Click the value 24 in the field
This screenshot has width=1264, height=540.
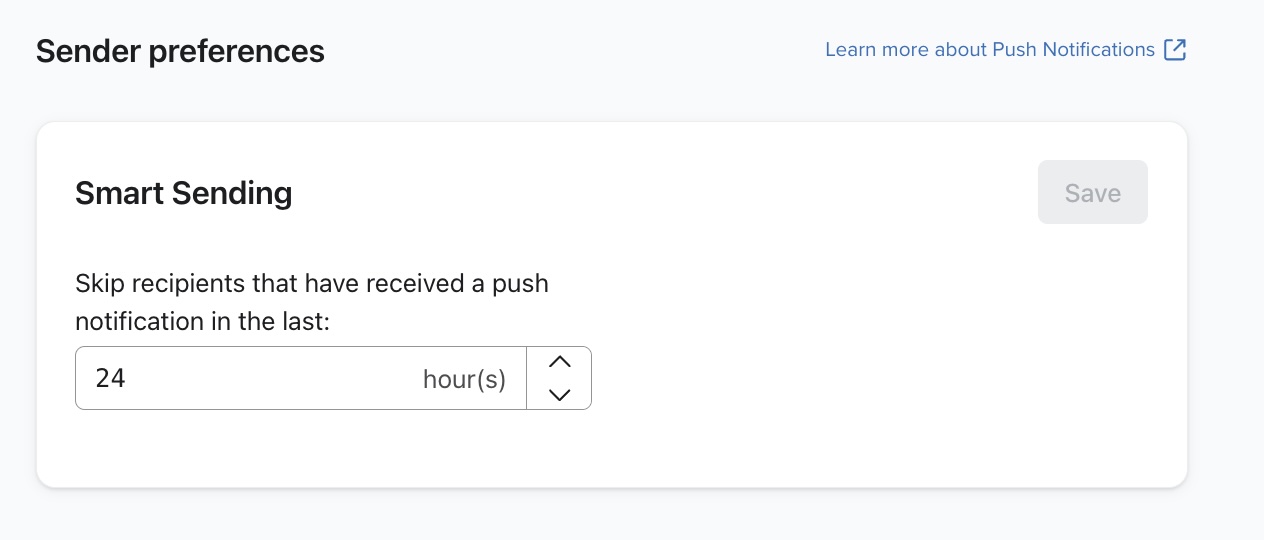(110, 378)
